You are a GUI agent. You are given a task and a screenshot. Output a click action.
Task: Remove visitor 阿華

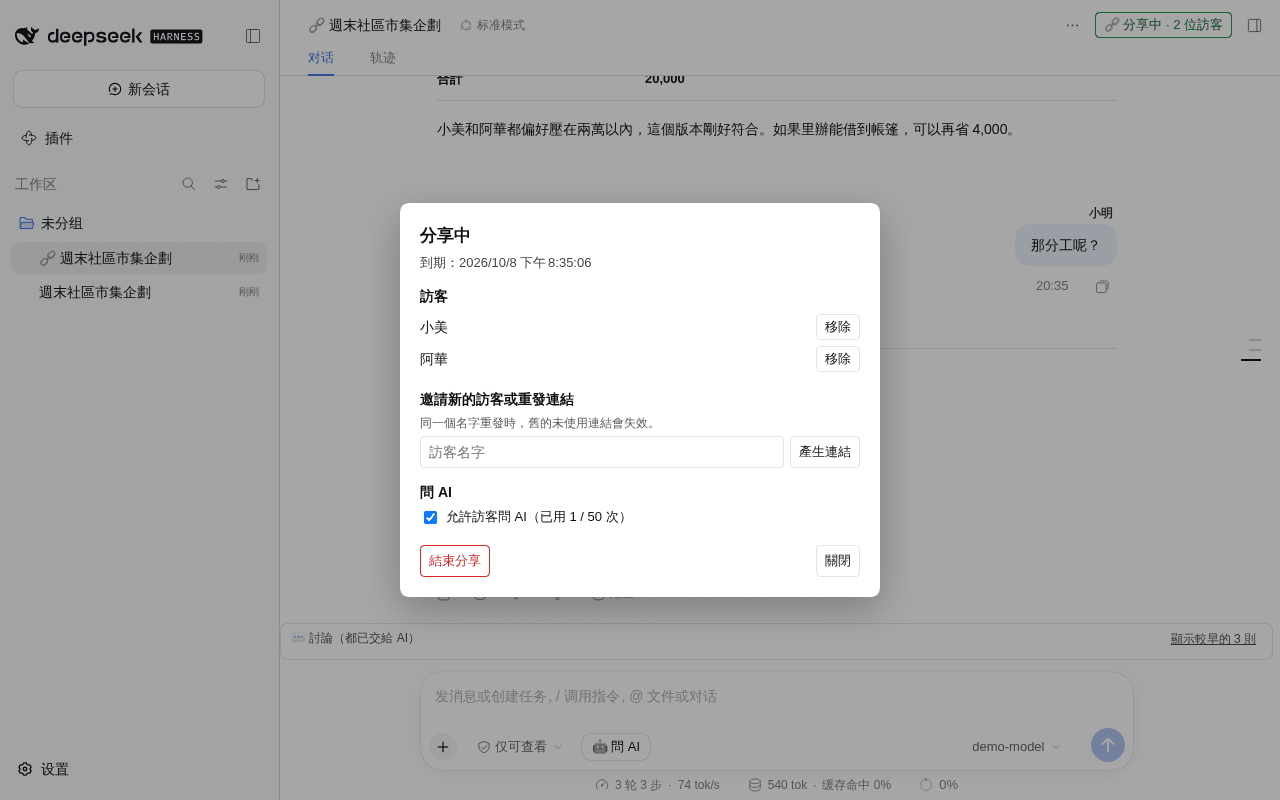(x=838, y=359)
